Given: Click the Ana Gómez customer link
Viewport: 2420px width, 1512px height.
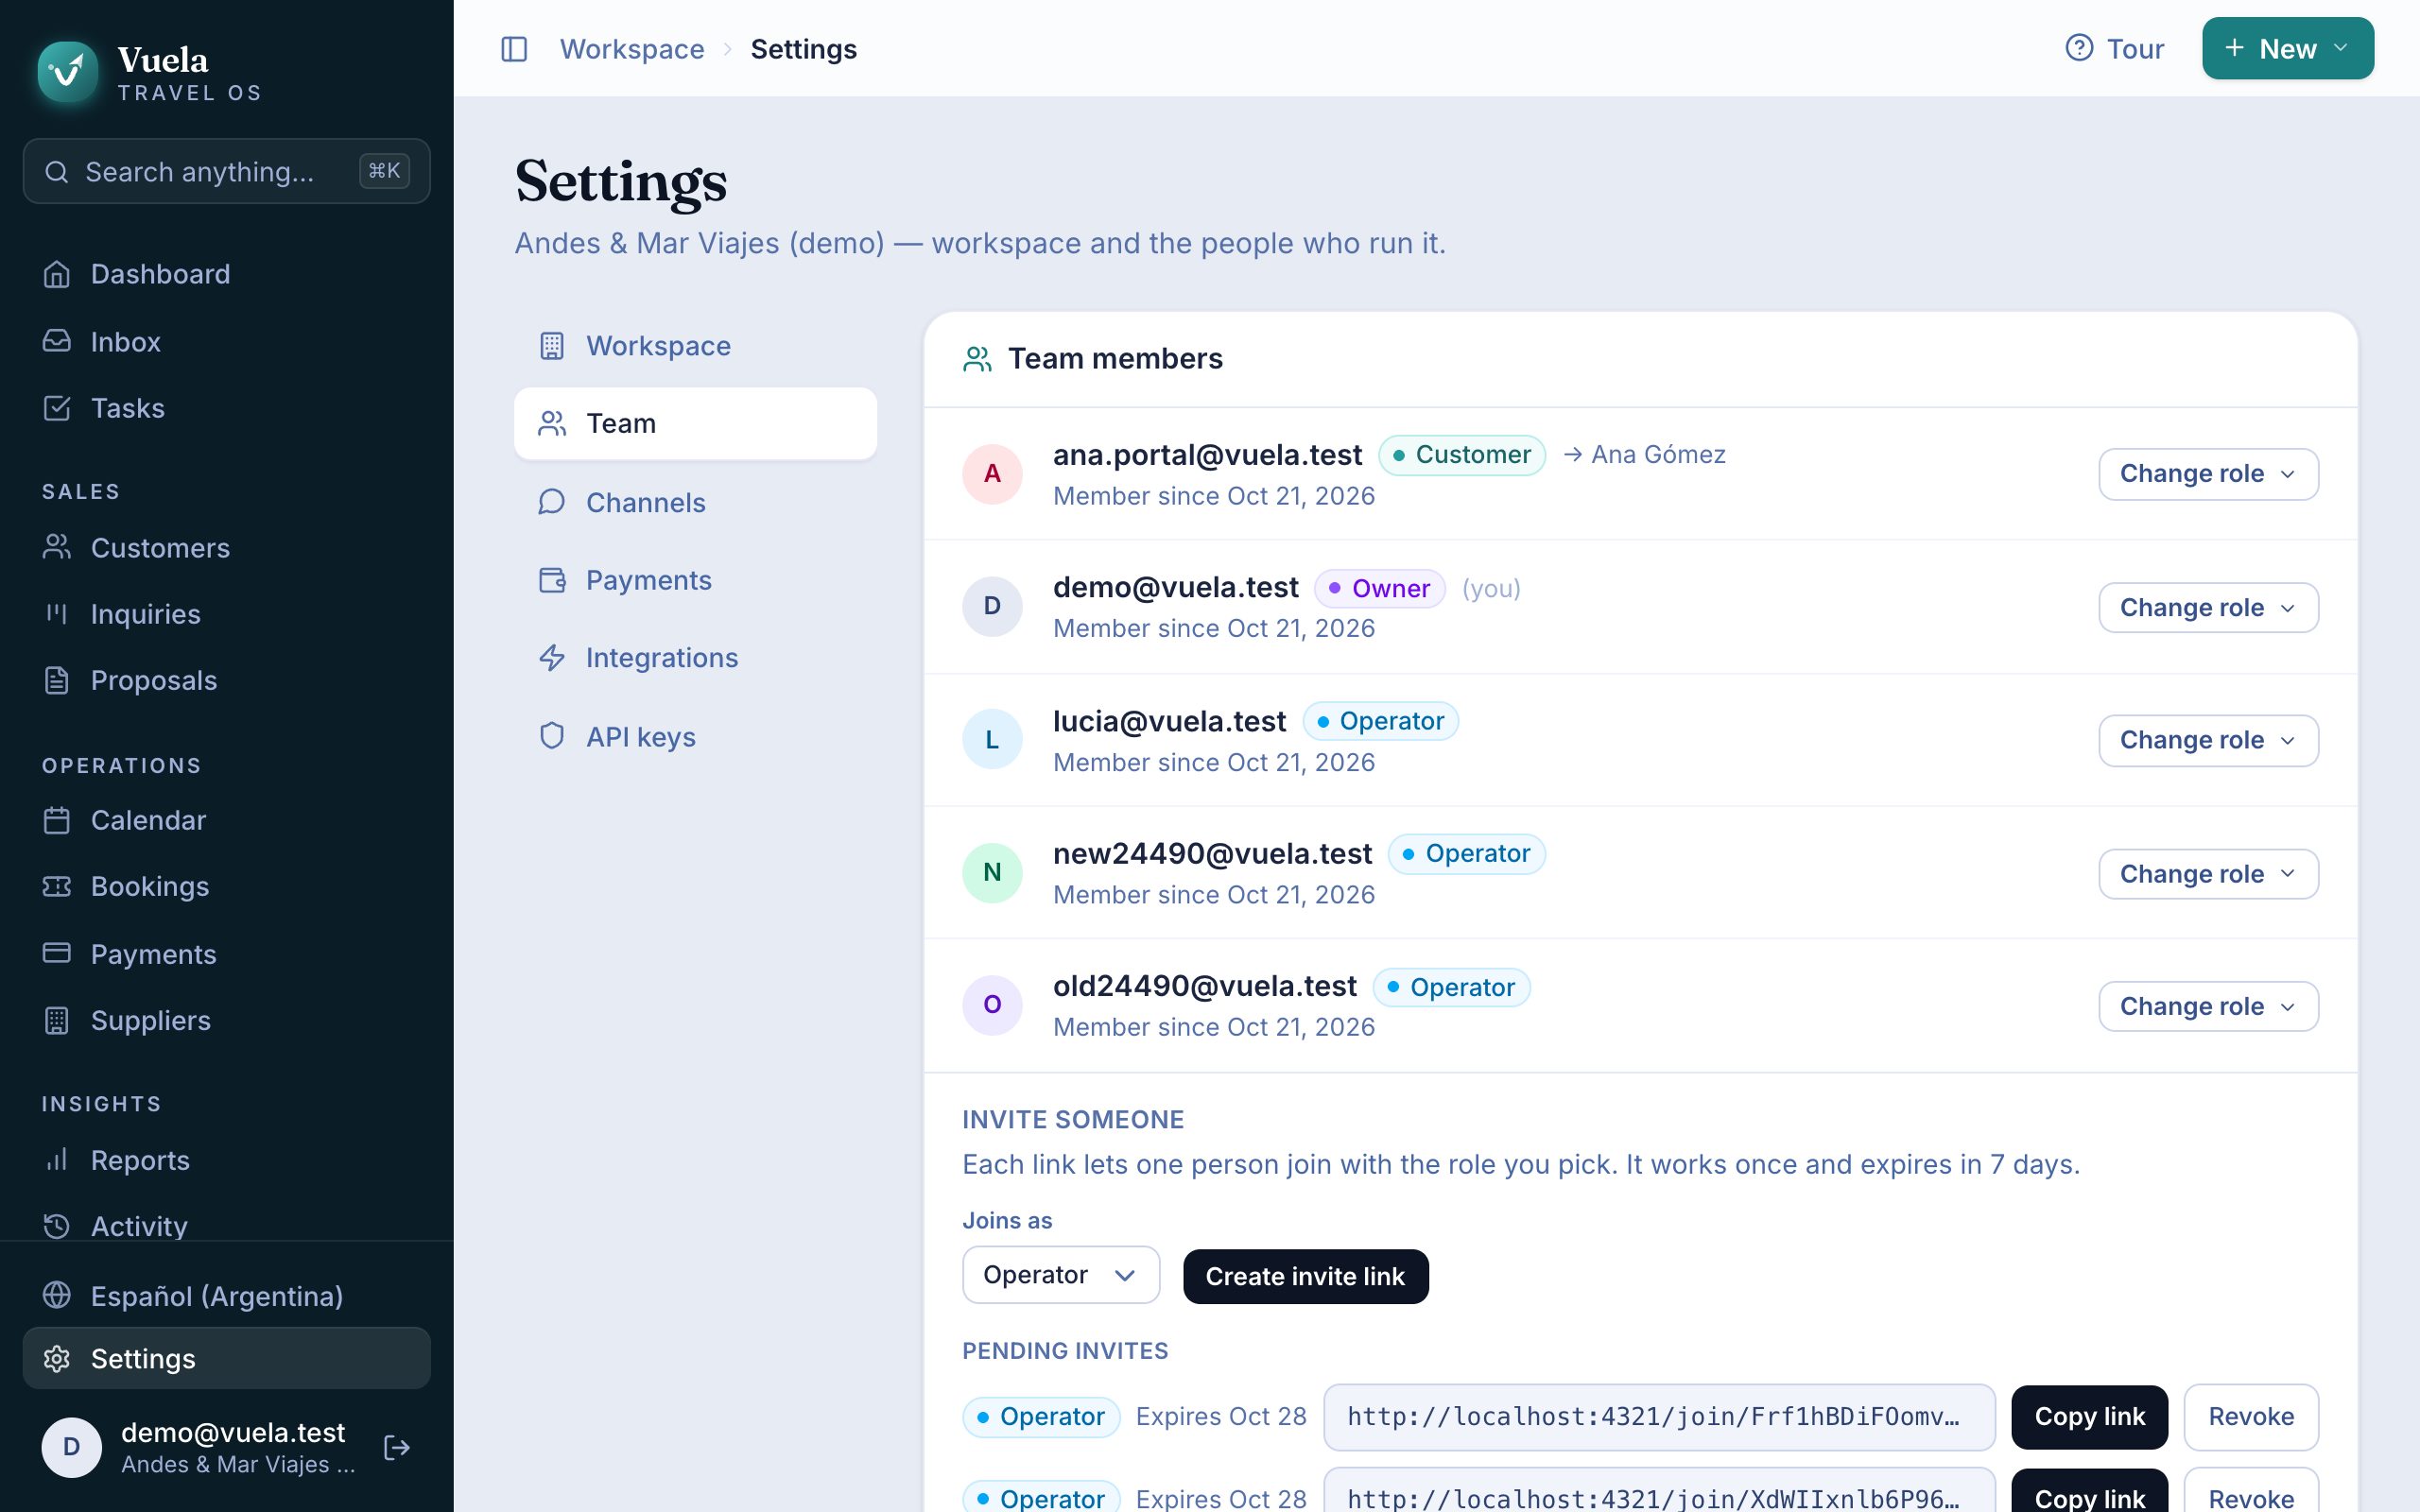Looking at the screenshot, I should 1644,455.
